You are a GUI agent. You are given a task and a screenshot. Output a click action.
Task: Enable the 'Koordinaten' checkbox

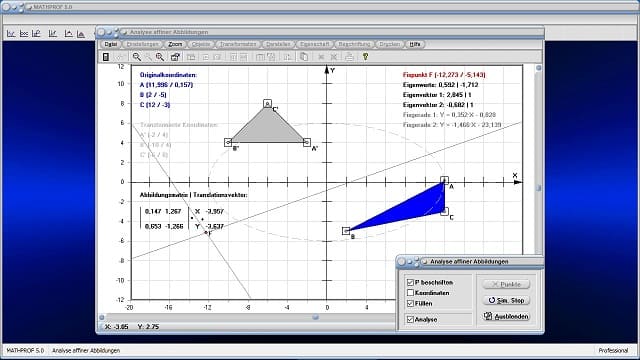[x=411, y=293]
